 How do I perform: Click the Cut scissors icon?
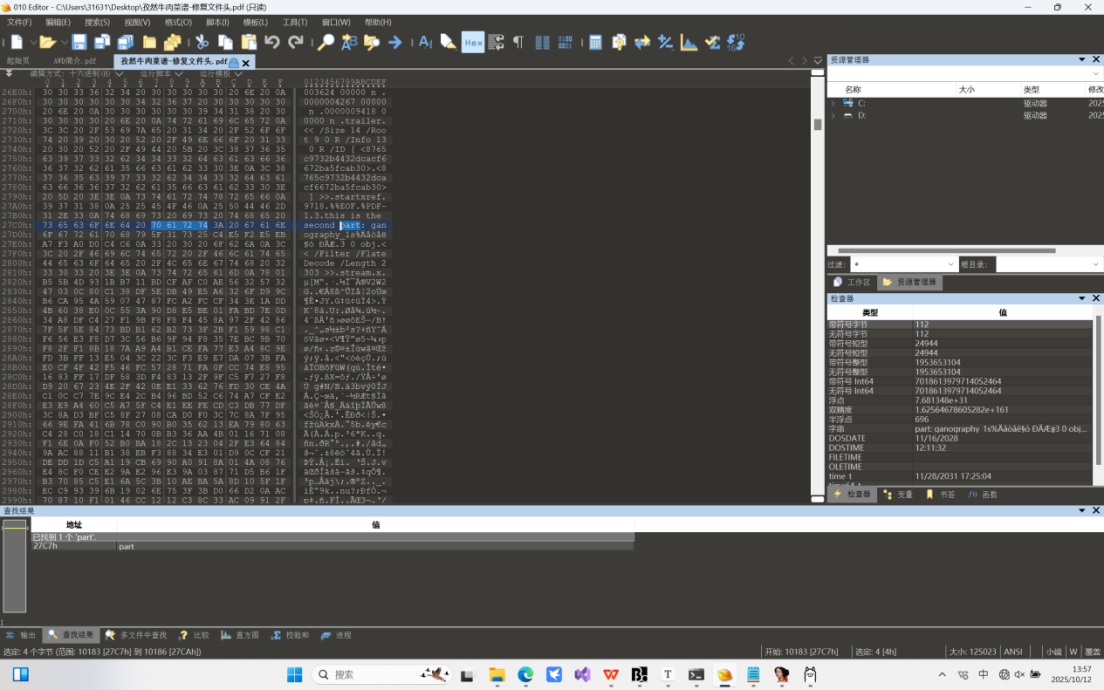coord(201,42)
